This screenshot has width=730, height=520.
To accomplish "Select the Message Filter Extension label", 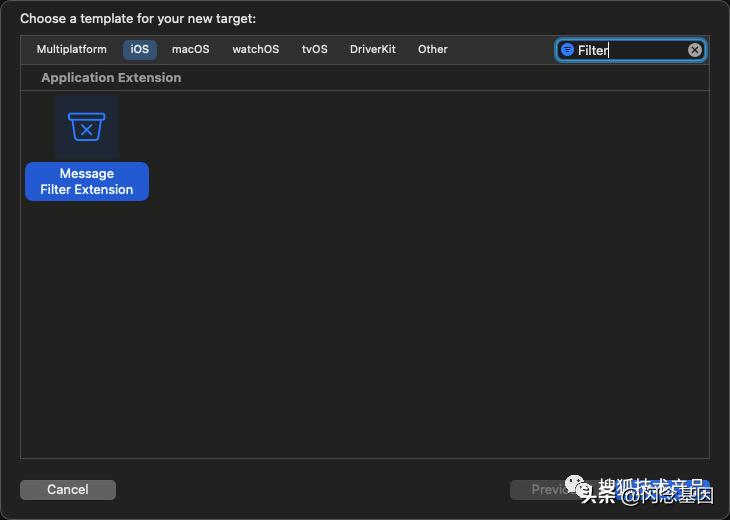I will click(87, 182).
